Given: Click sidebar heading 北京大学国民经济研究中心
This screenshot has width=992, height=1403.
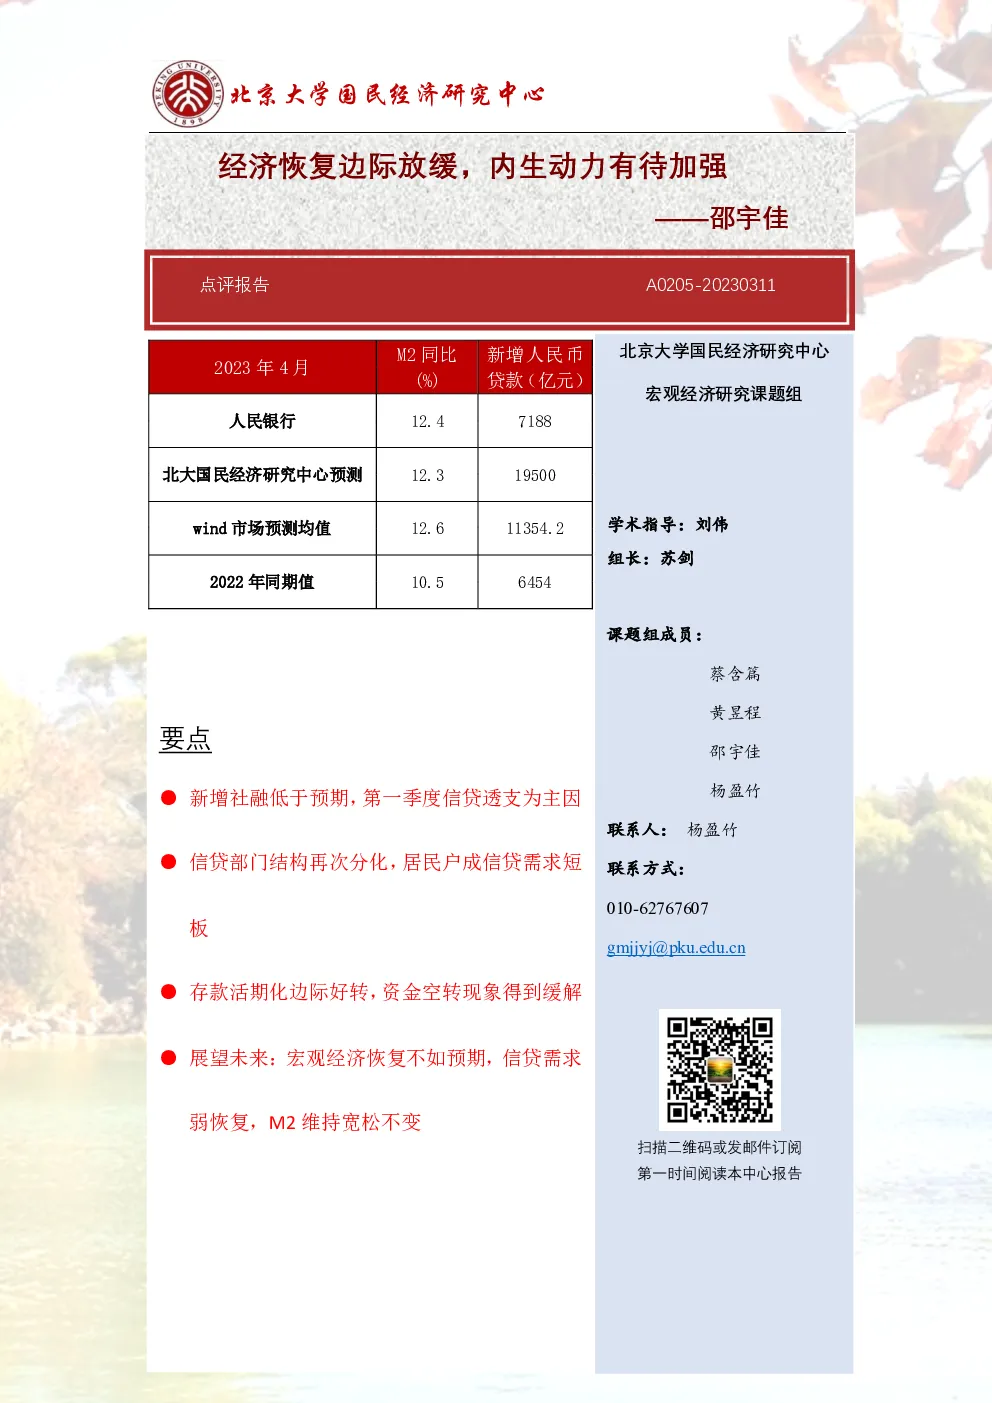Looking at the screenshot, I should 724,351.
